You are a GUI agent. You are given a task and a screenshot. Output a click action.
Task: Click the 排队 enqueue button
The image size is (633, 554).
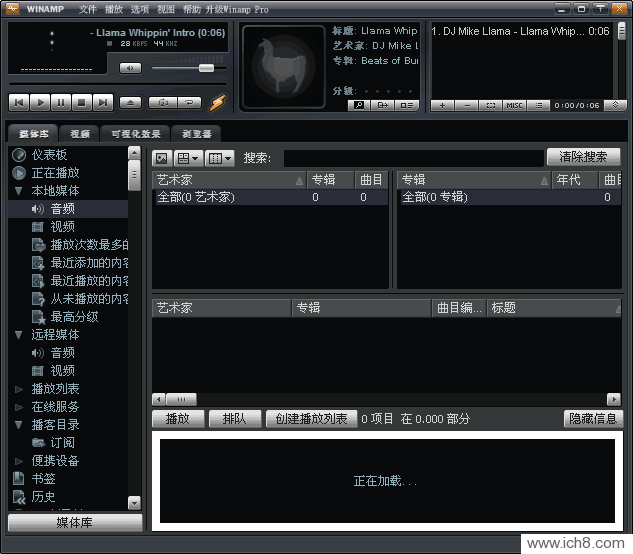pyautogui.click(x=235, y=419)
